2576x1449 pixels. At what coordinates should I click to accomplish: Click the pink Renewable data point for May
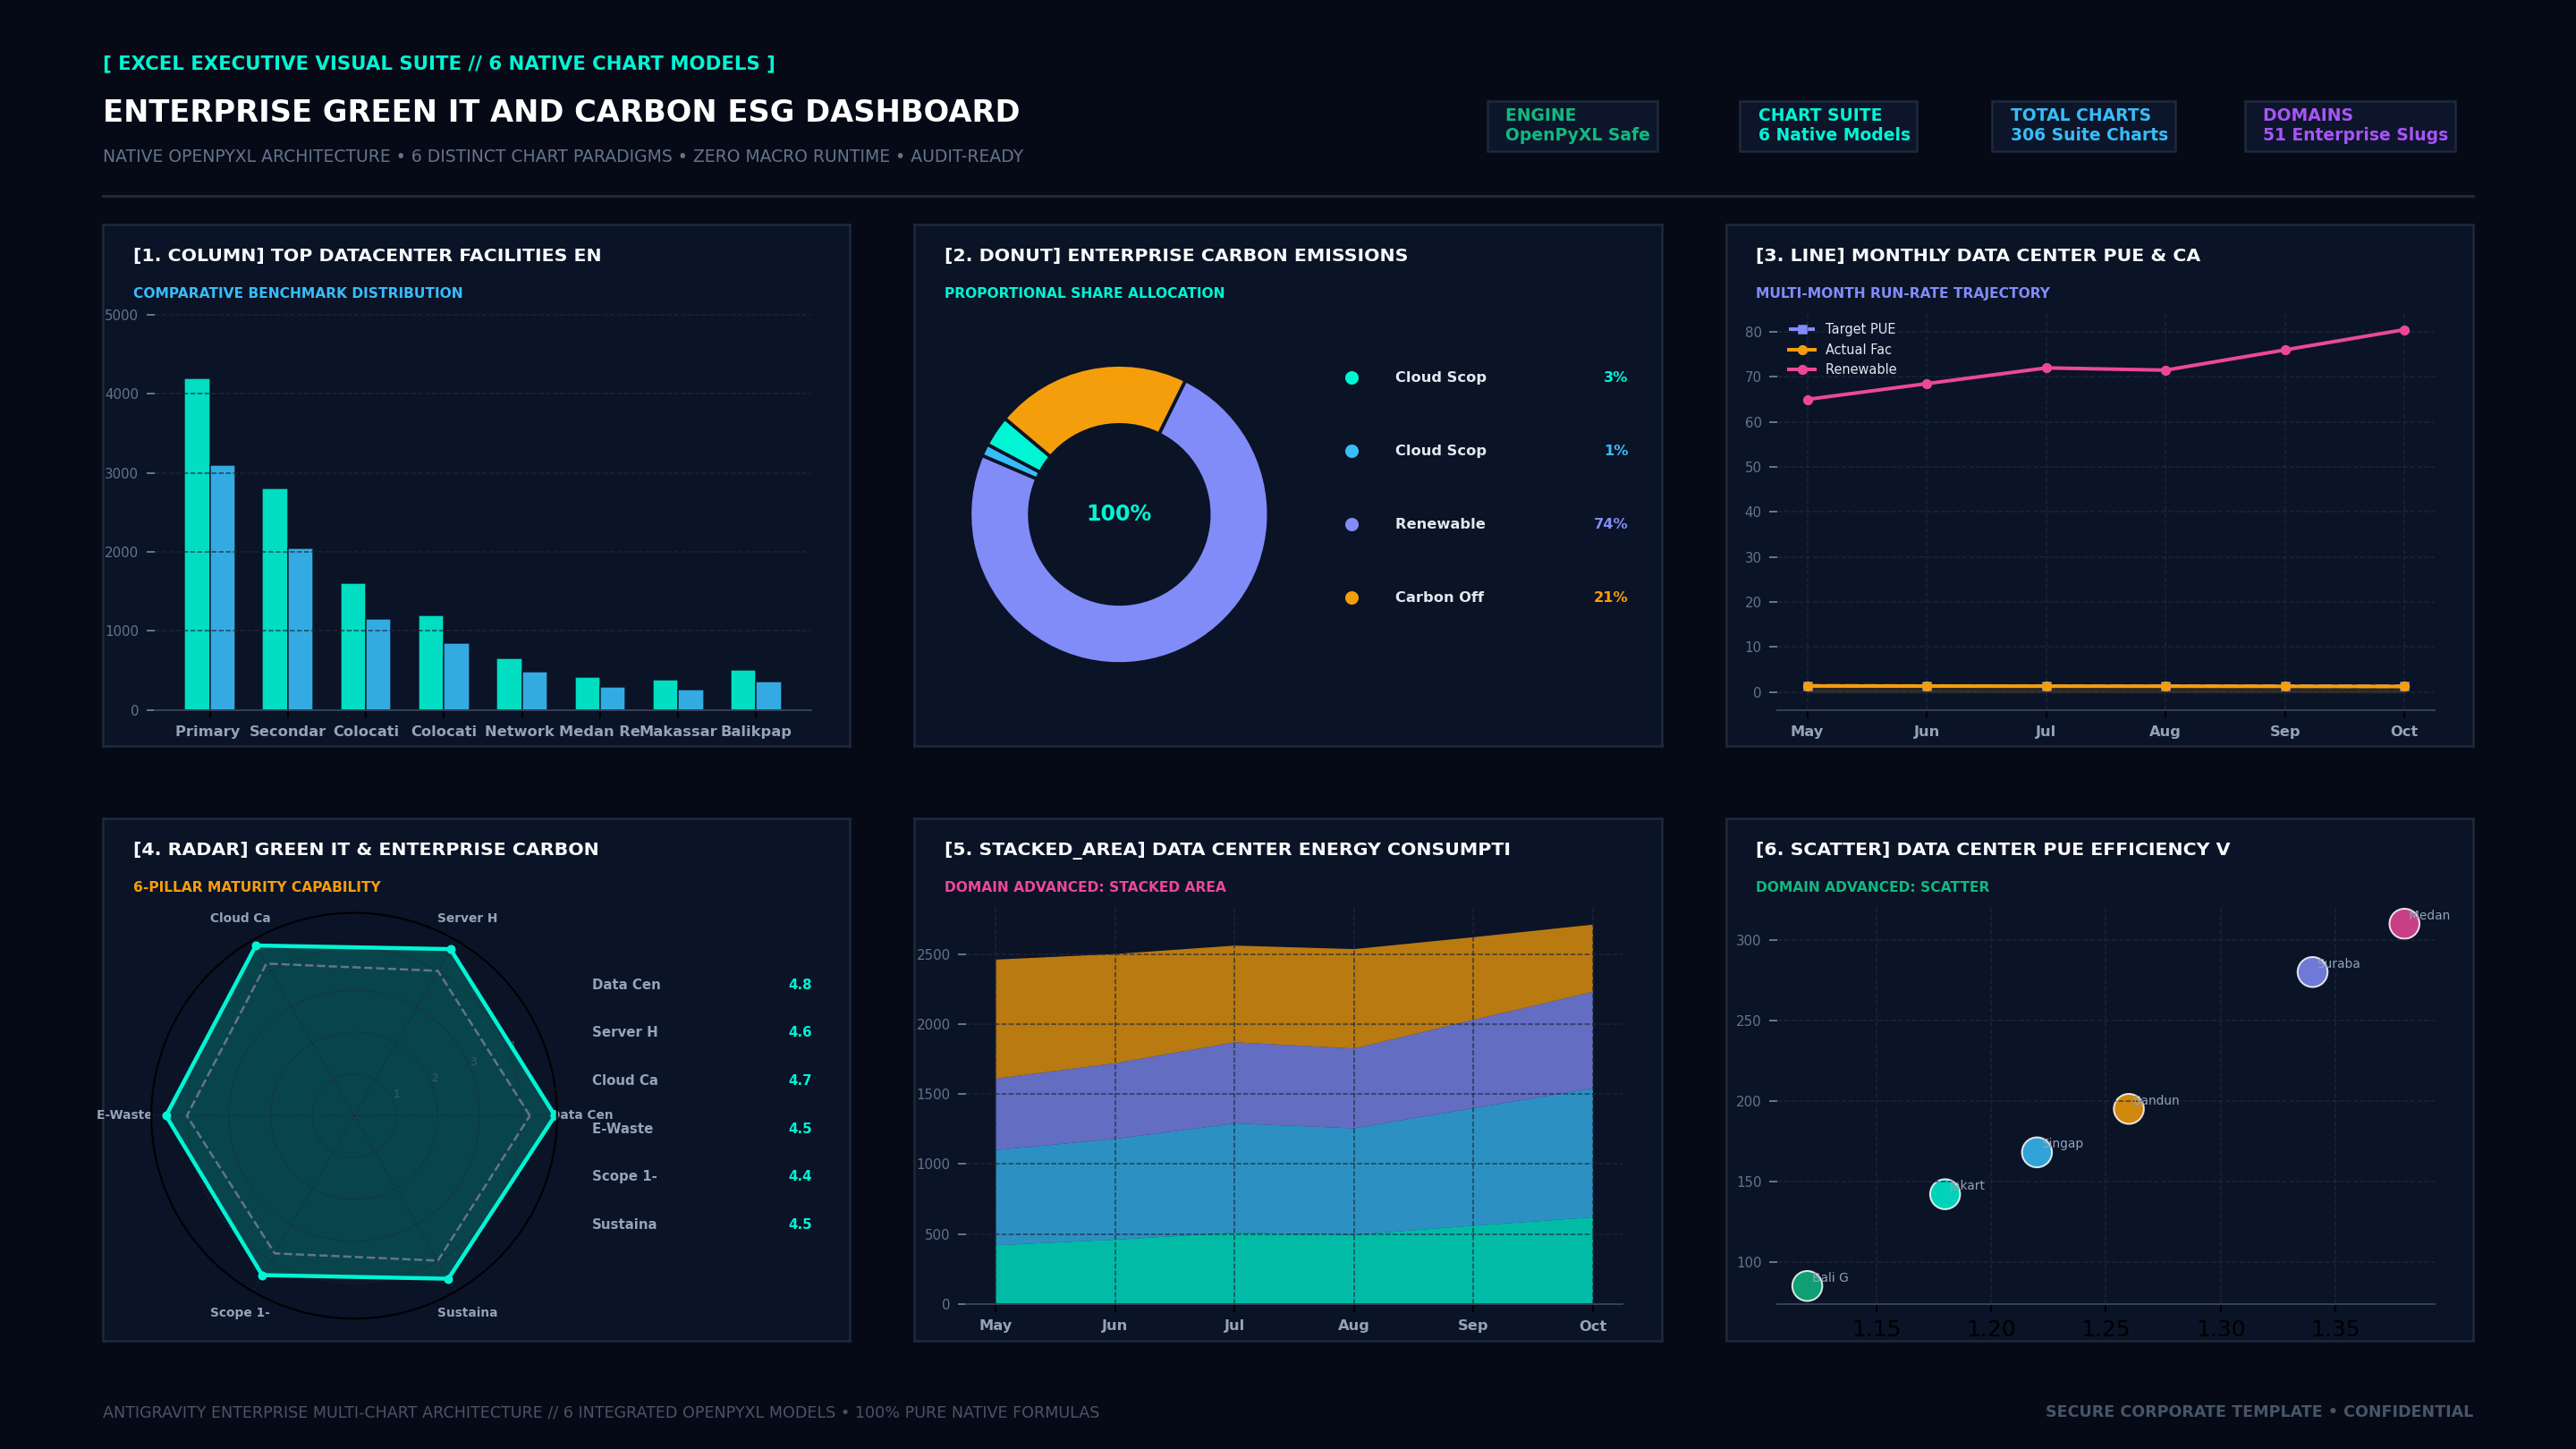click(x=1807, y=400)
